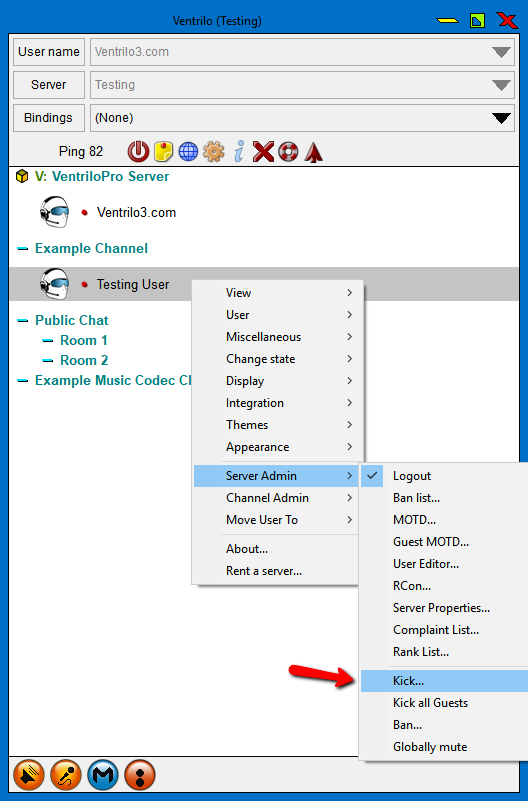Toggle the checked Logout menu item

pyautogui.click(x=444, y=476)
